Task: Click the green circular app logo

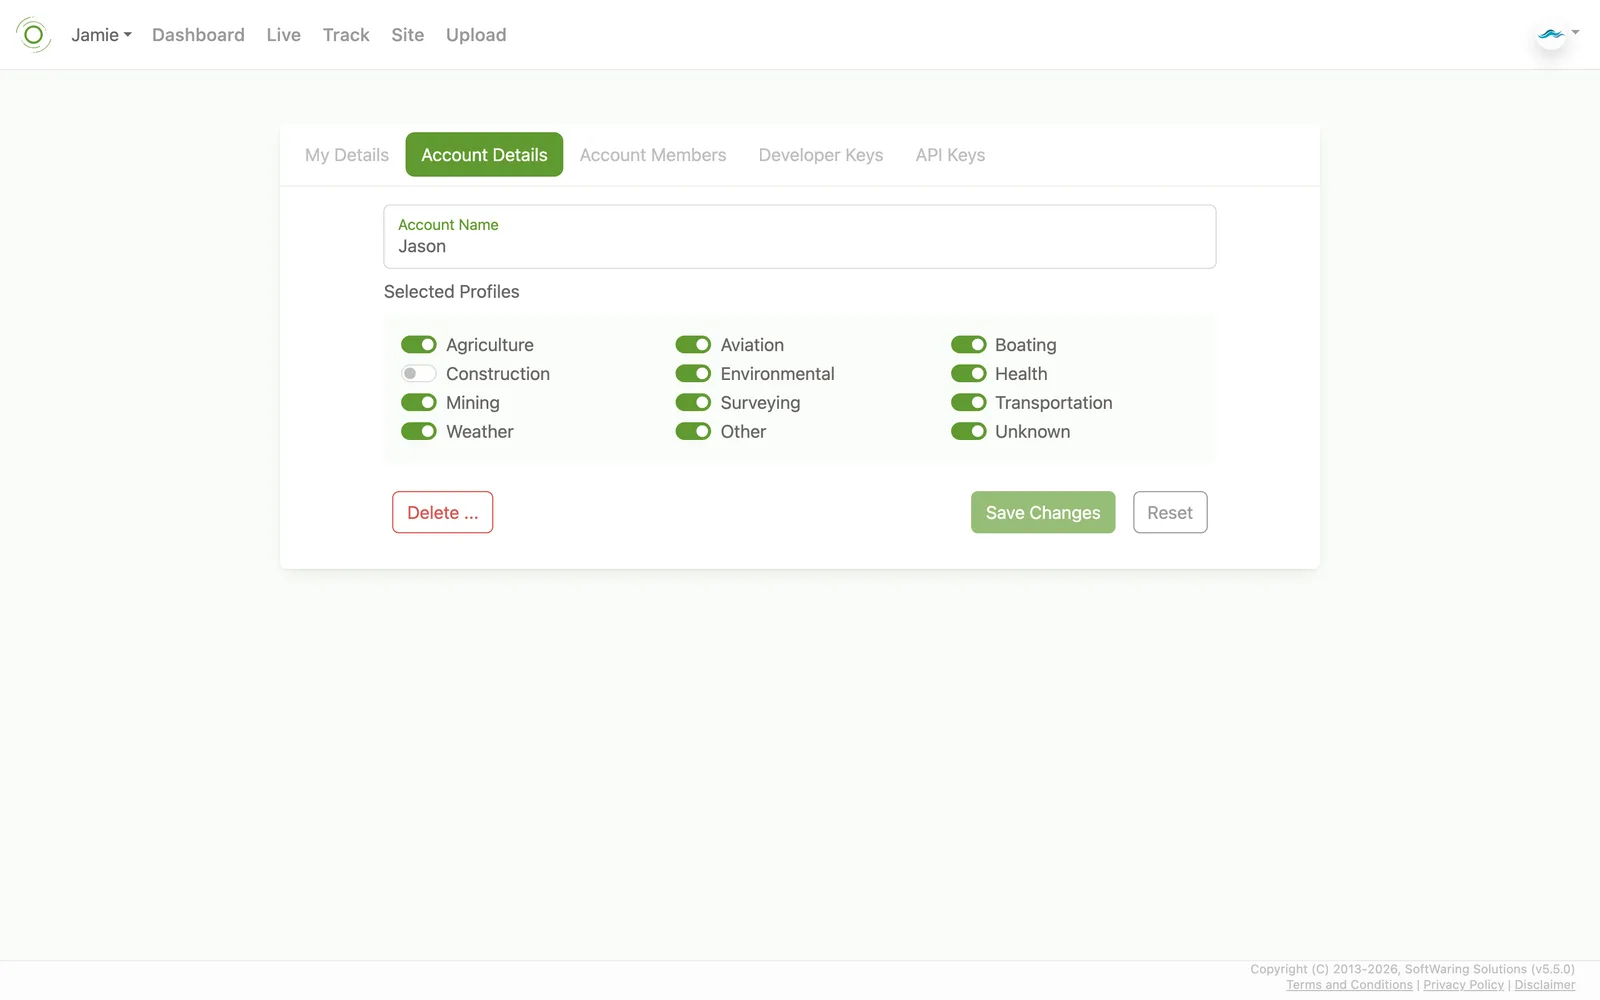Action: pyautogui.click(x=33, y=35)
